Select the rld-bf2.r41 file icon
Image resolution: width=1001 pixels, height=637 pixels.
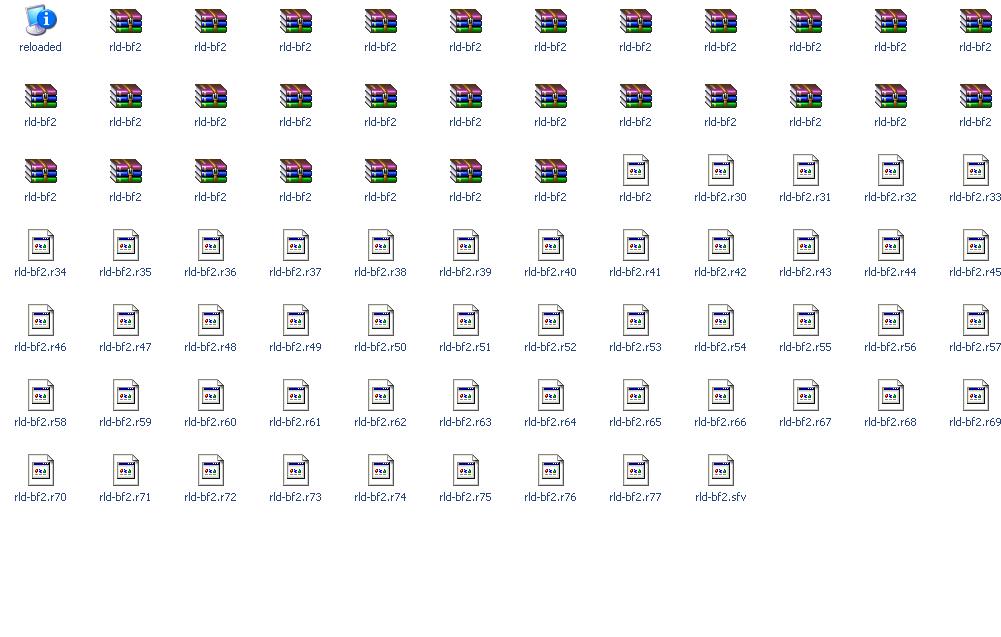[635, 245]
